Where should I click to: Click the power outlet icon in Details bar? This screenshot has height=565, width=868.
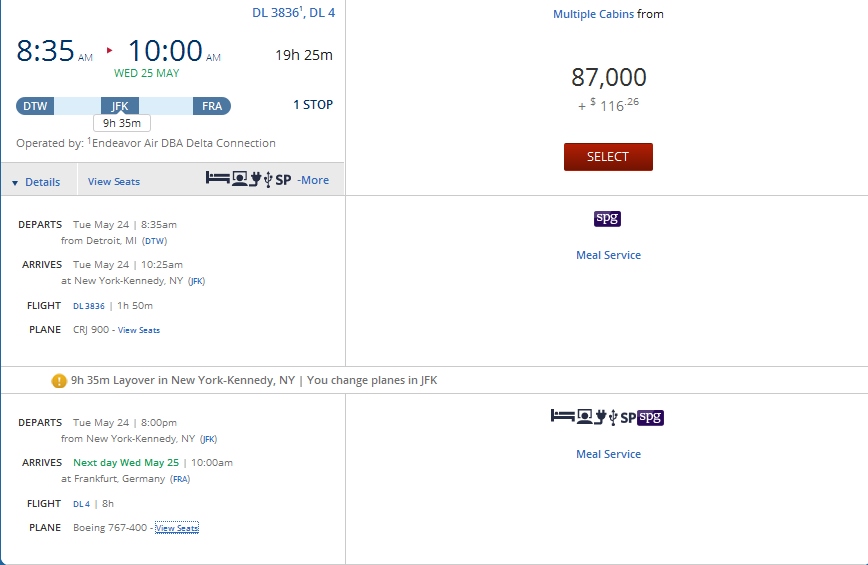tap(255, 179)
